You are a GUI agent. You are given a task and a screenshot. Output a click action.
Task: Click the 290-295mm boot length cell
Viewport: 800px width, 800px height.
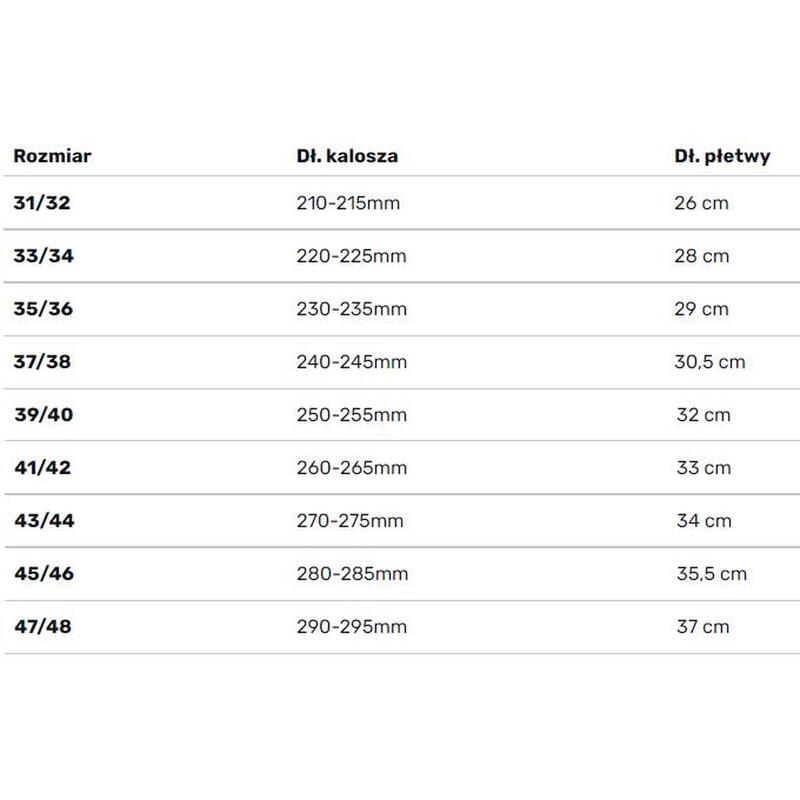(x=352, y=627)
